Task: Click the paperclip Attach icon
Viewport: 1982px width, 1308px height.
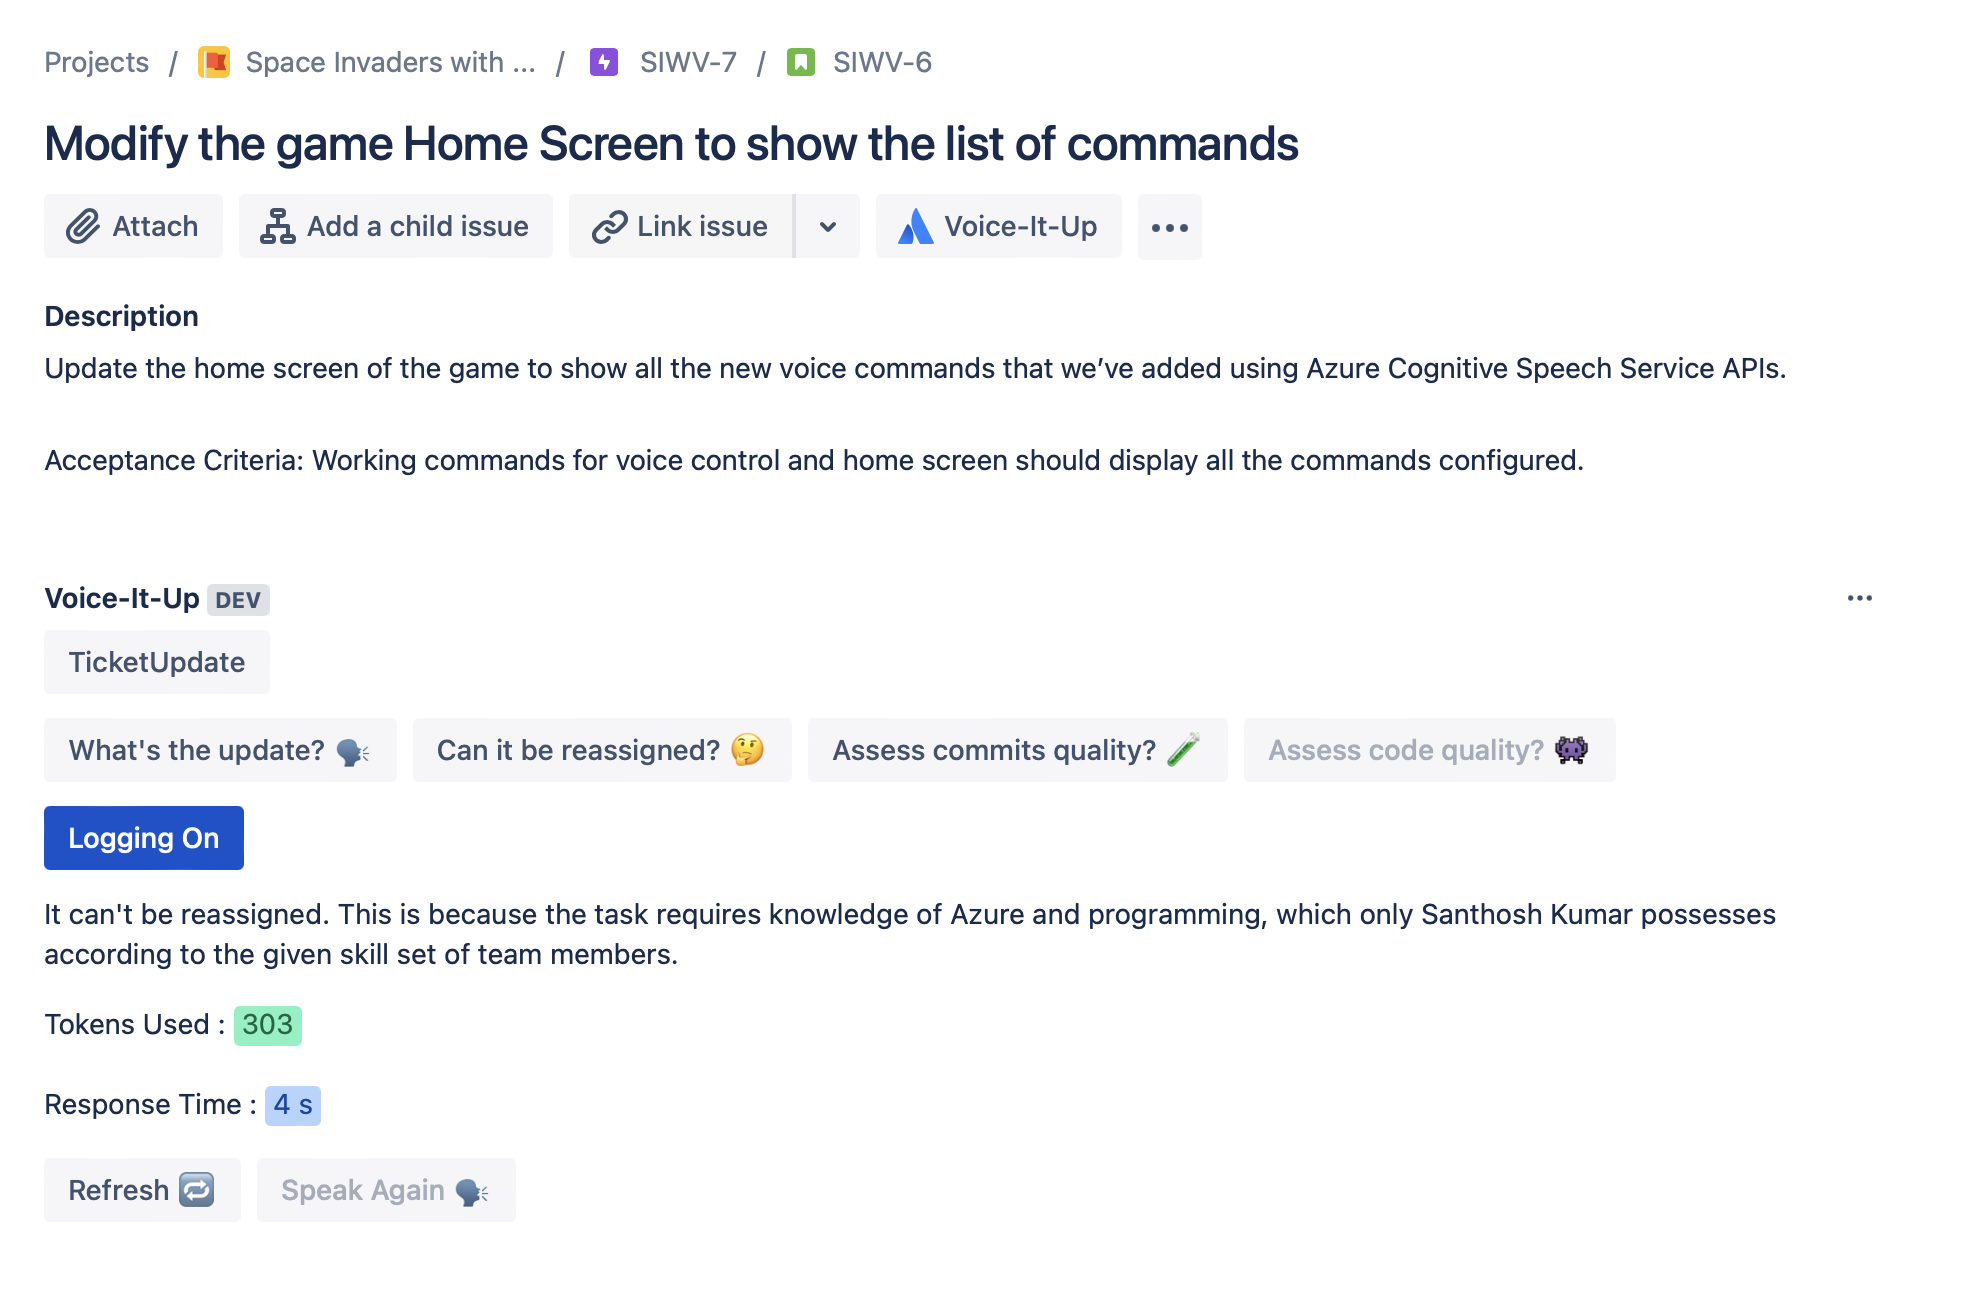Action: (83, 227)
